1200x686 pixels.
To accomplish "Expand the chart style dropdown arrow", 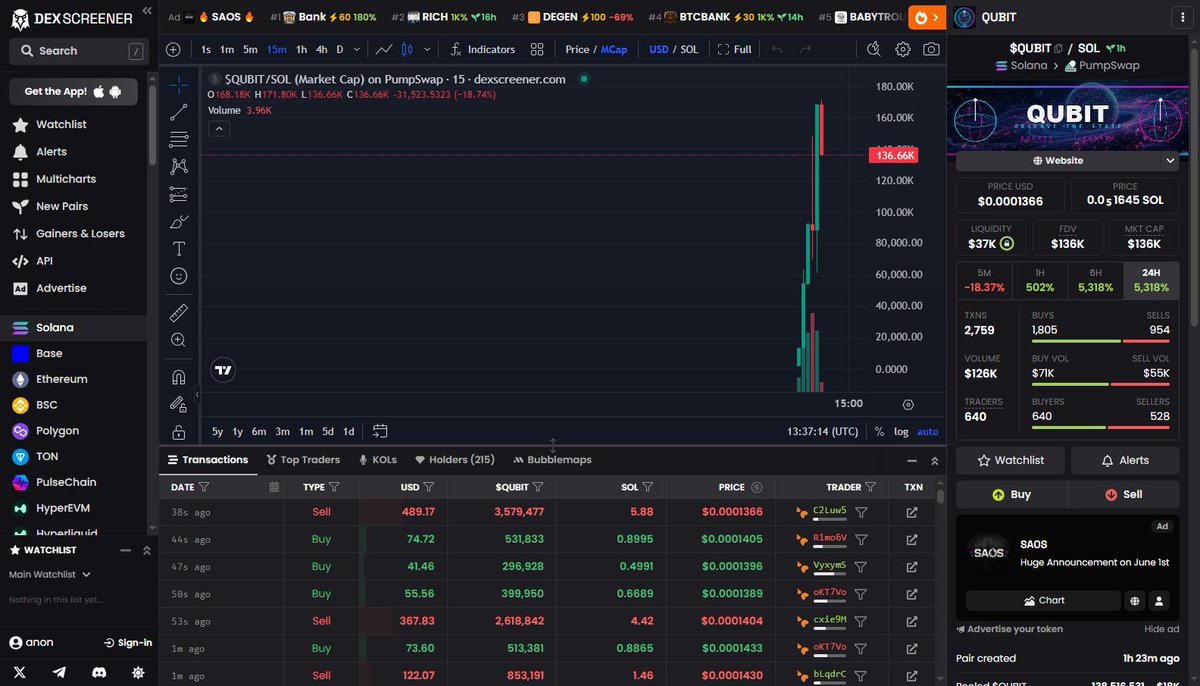I will tap(428, 49).
